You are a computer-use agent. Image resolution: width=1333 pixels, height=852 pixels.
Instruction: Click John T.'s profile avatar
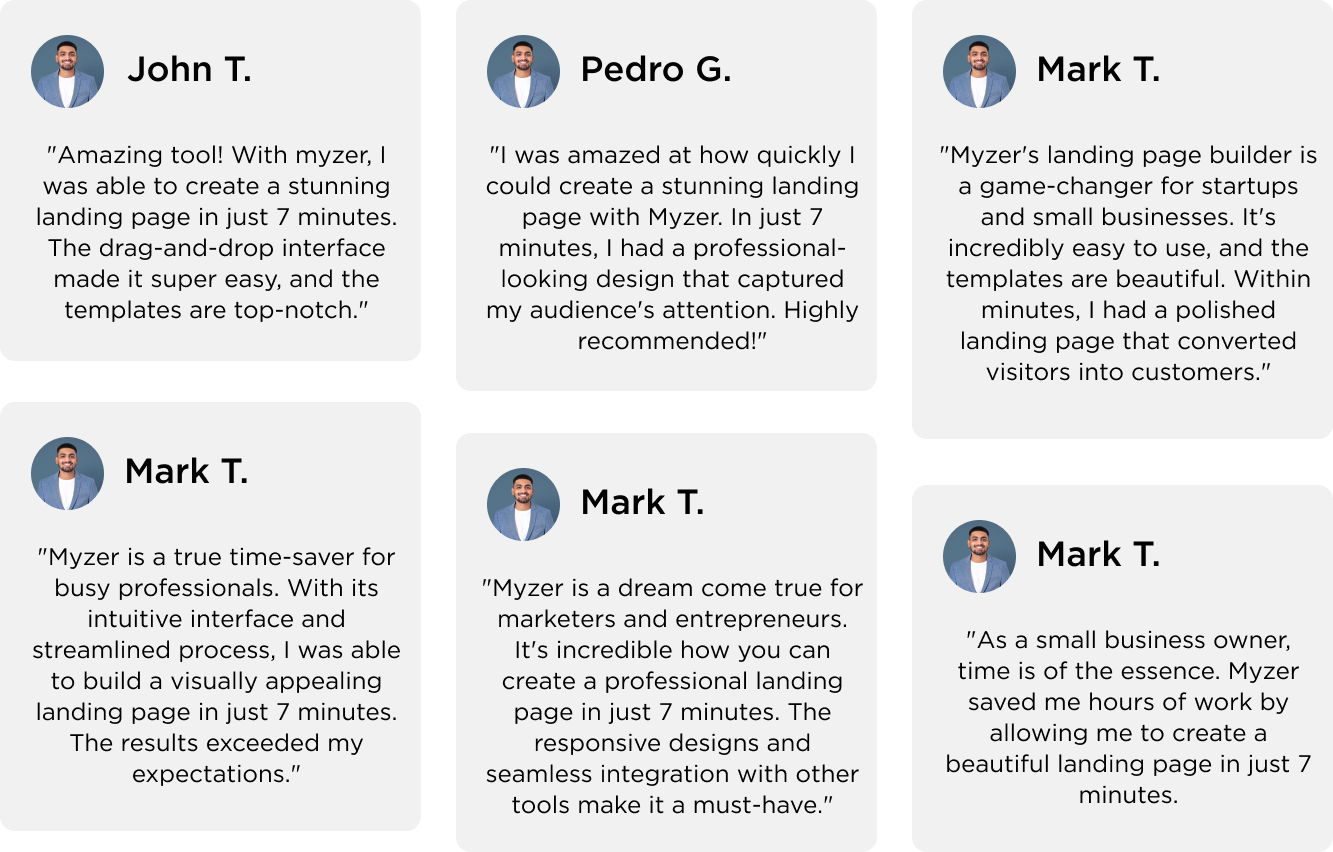[67, 72]
